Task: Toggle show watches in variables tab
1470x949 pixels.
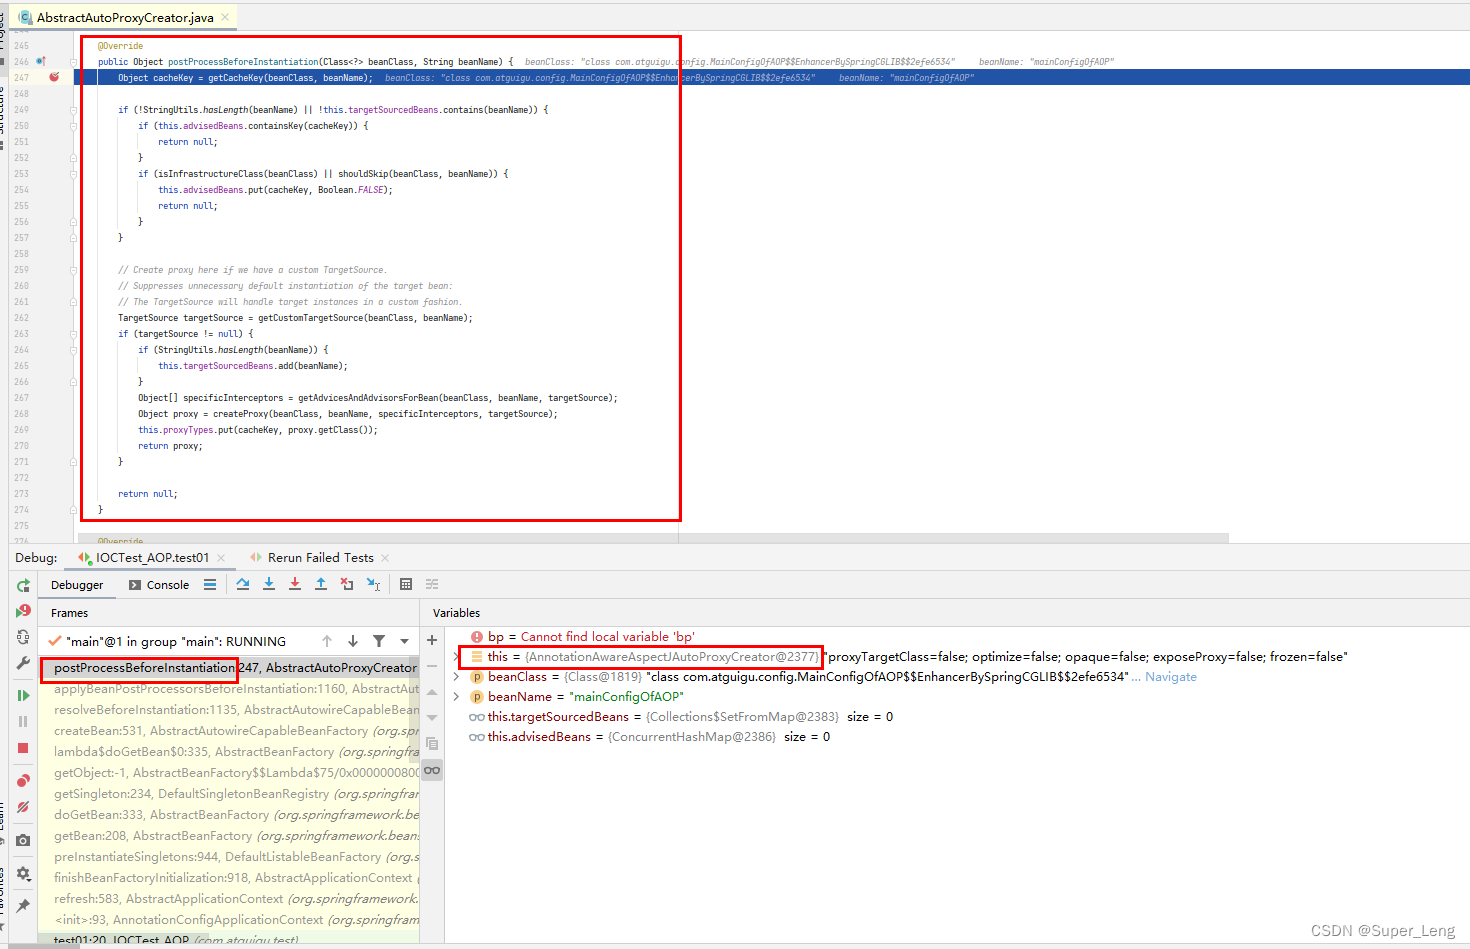Action: tap(432, 770)
